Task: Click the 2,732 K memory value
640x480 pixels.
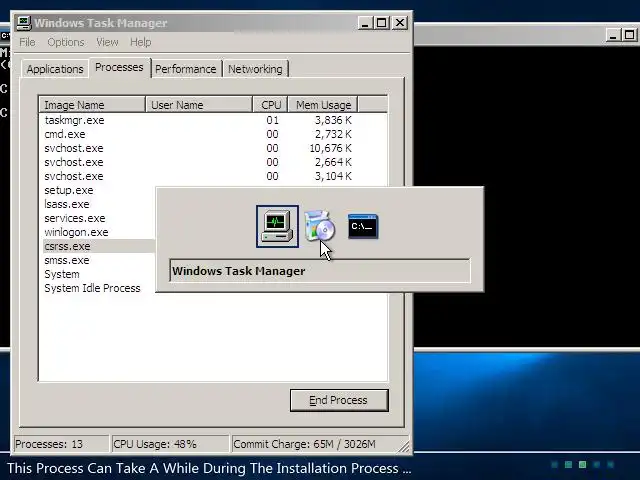Action: click(x=333, y=134)
